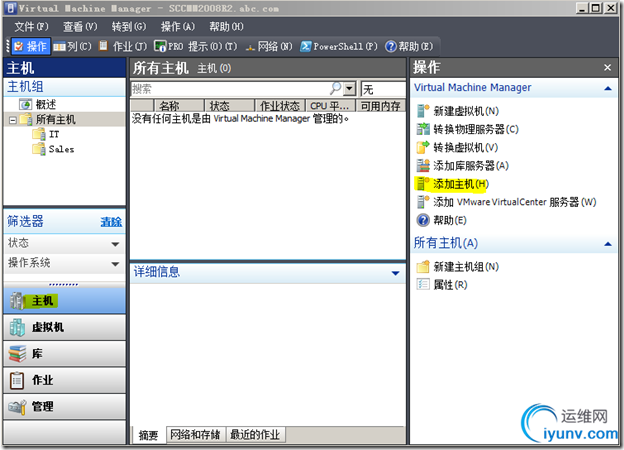Click 转换物理服务器(C) action
Viewport: 624px width, 450px height.
pos(468,129)
